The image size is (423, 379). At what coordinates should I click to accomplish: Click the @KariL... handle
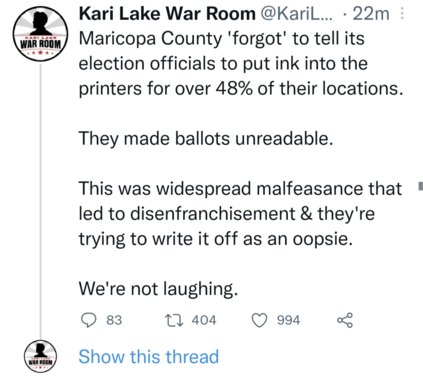tap(296, 14)
